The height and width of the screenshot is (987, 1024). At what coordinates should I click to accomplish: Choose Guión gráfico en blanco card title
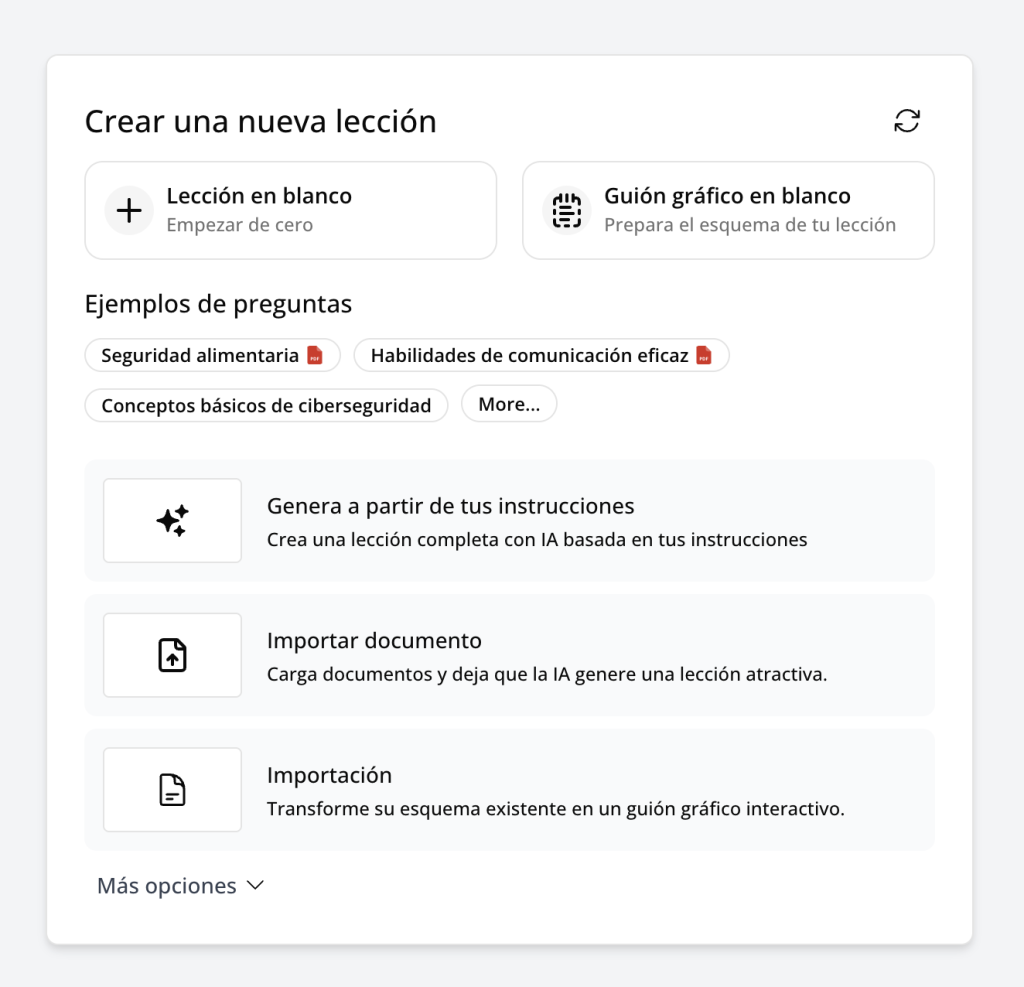727,196
